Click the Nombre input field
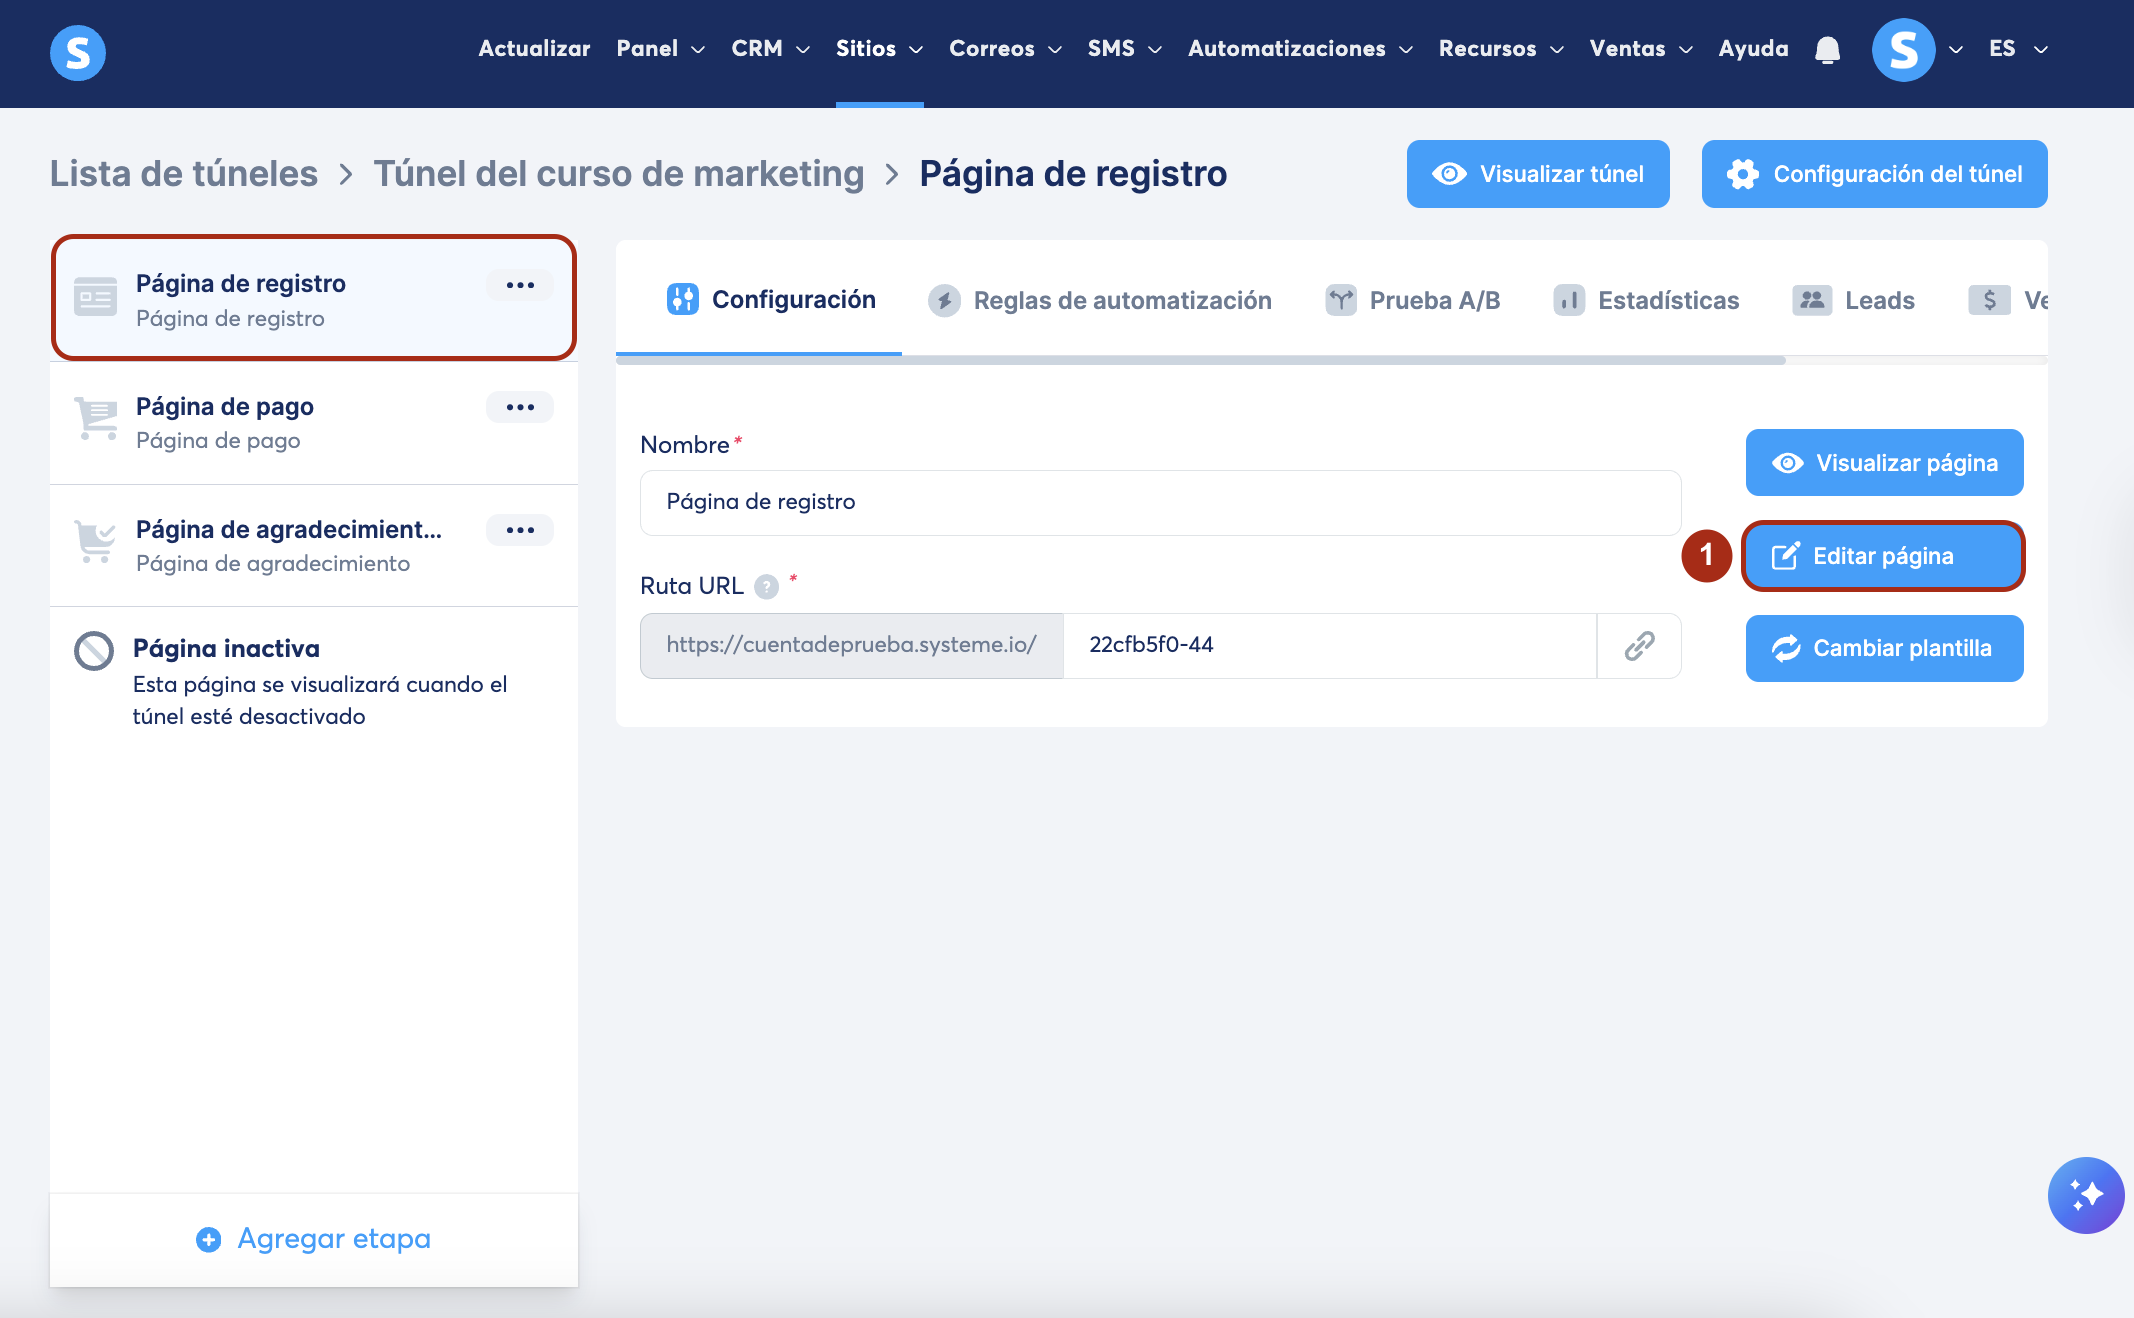This screenshot has width=2134, height=1318. coord(1160,502)
